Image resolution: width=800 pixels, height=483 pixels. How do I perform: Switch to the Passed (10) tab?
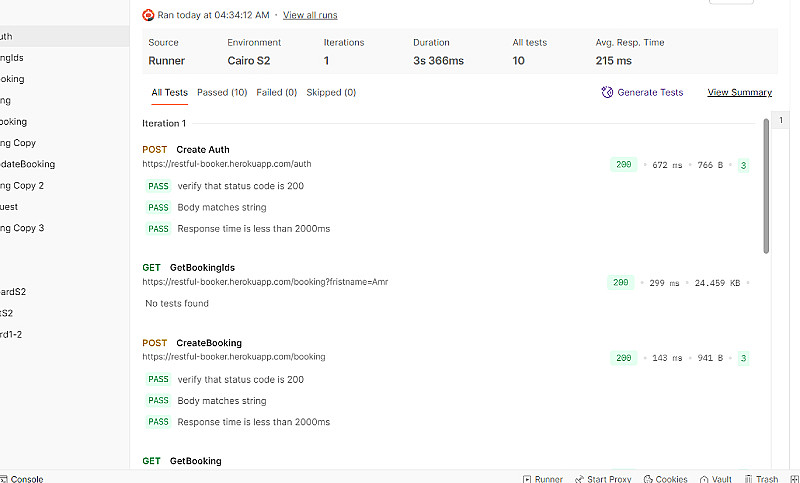click(x=222, y=93)
